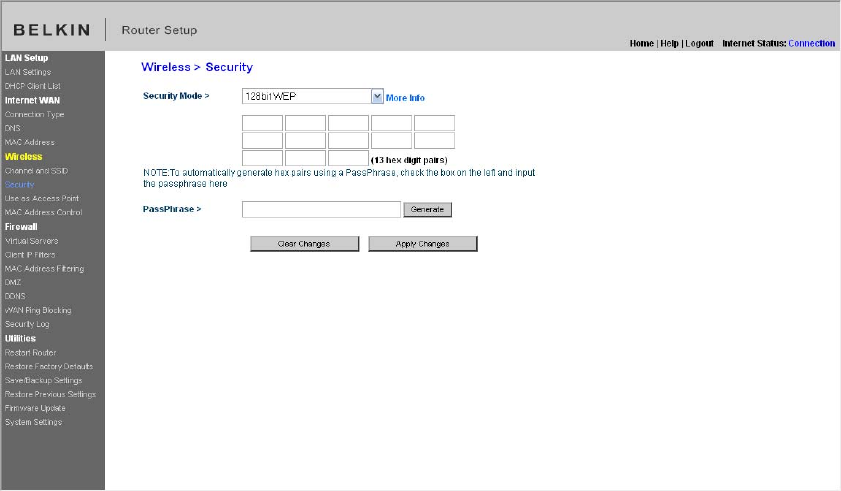Click the BELKIN logo
Screen dimensions: 841x491
(x=52, y=30)
